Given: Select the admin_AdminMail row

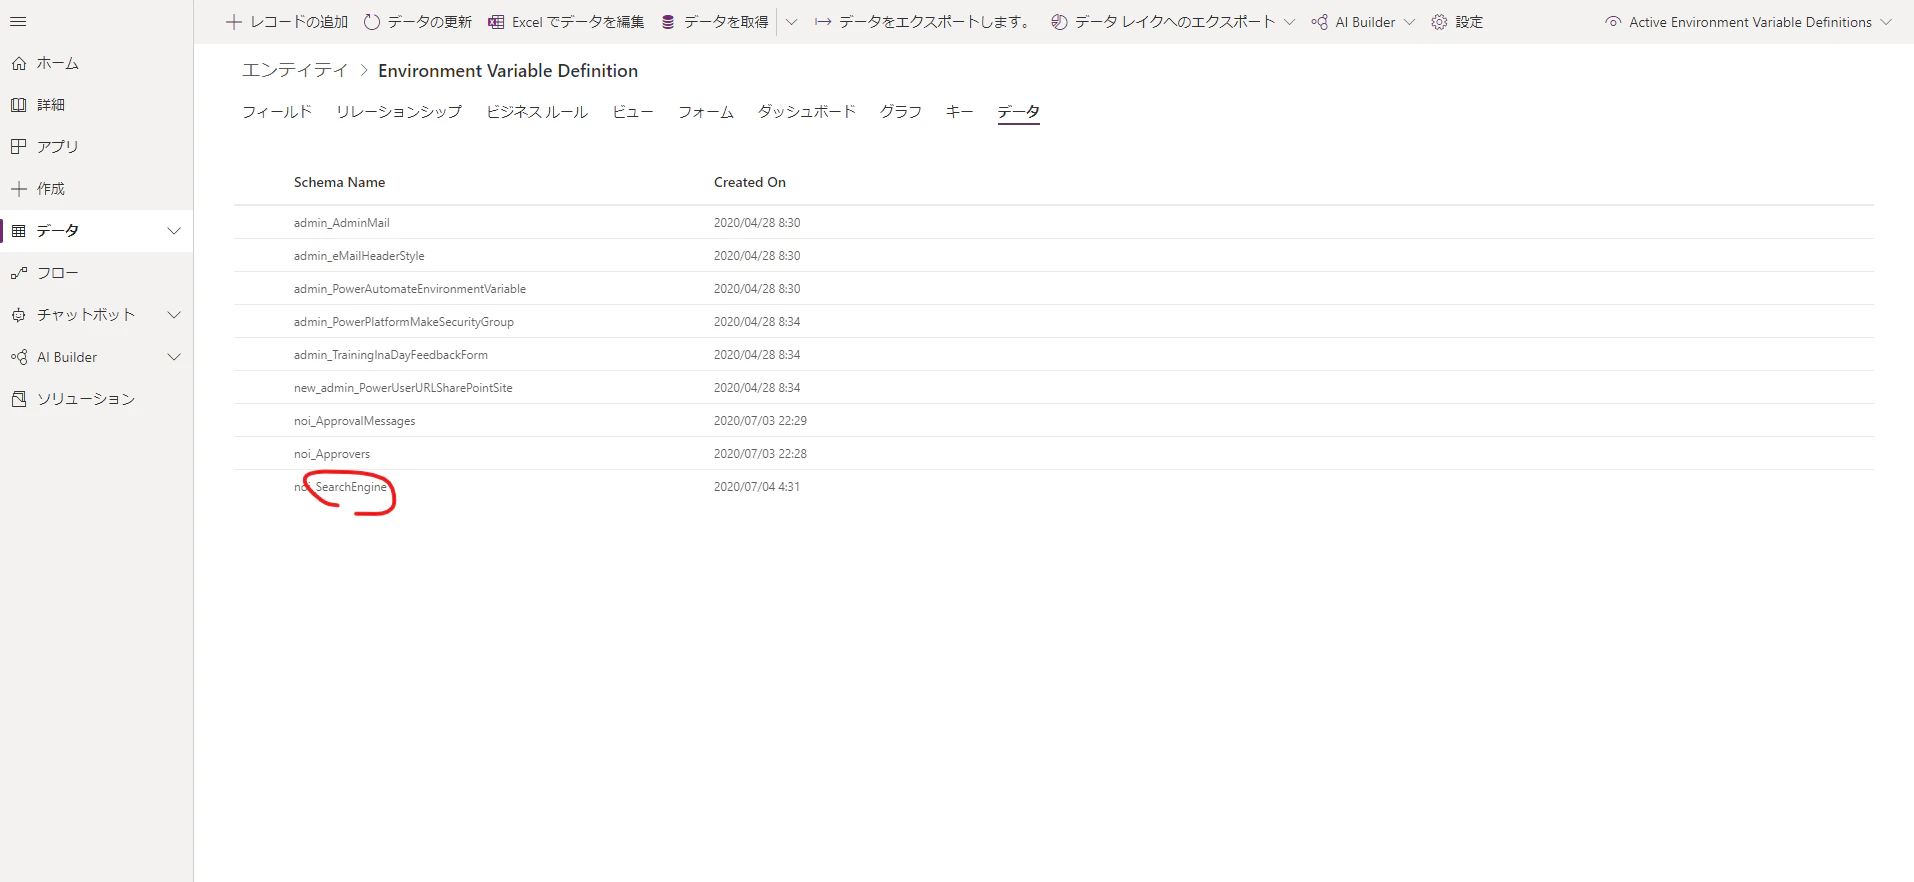Looking at the screenshot, I should 1054,223.
